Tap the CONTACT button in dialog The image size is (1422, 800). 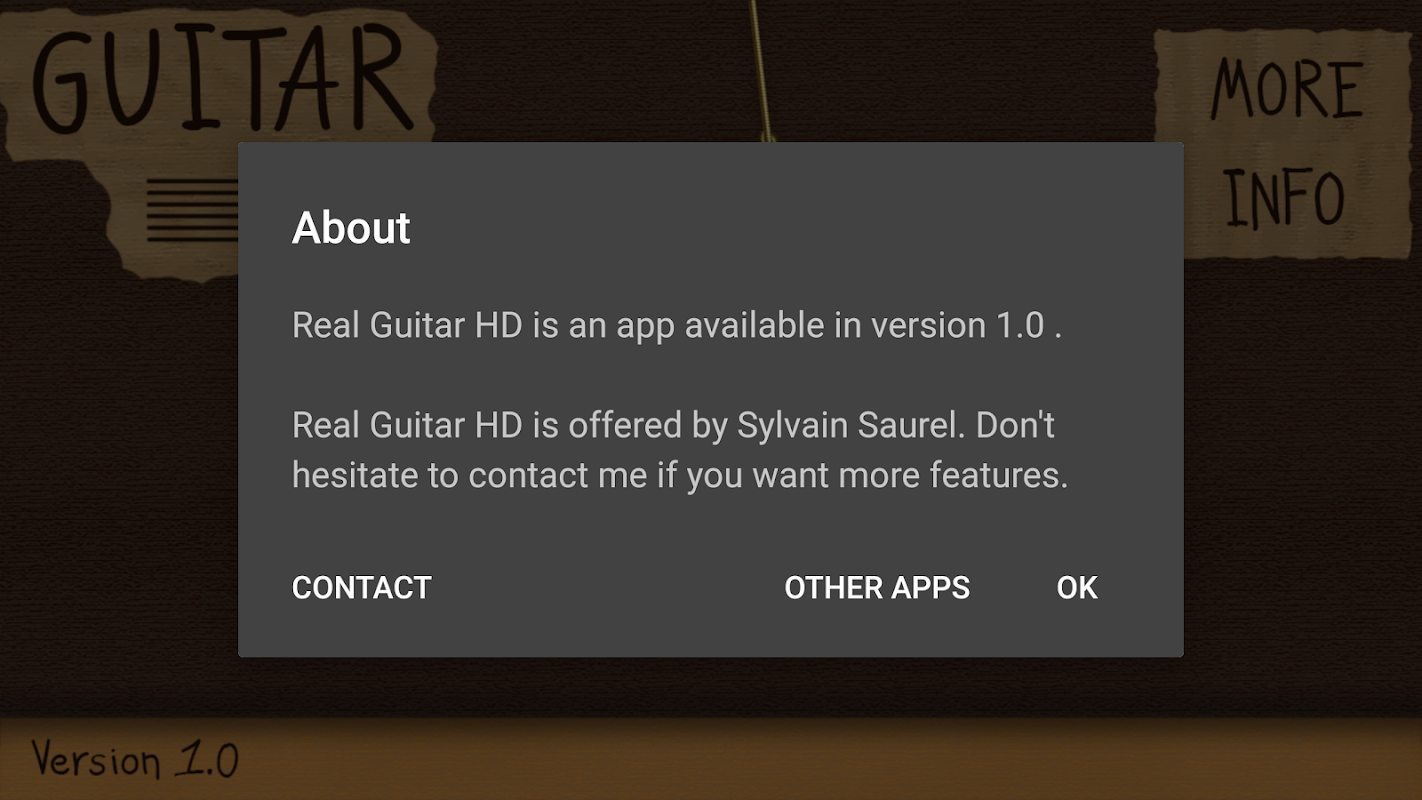click(361, 587)
